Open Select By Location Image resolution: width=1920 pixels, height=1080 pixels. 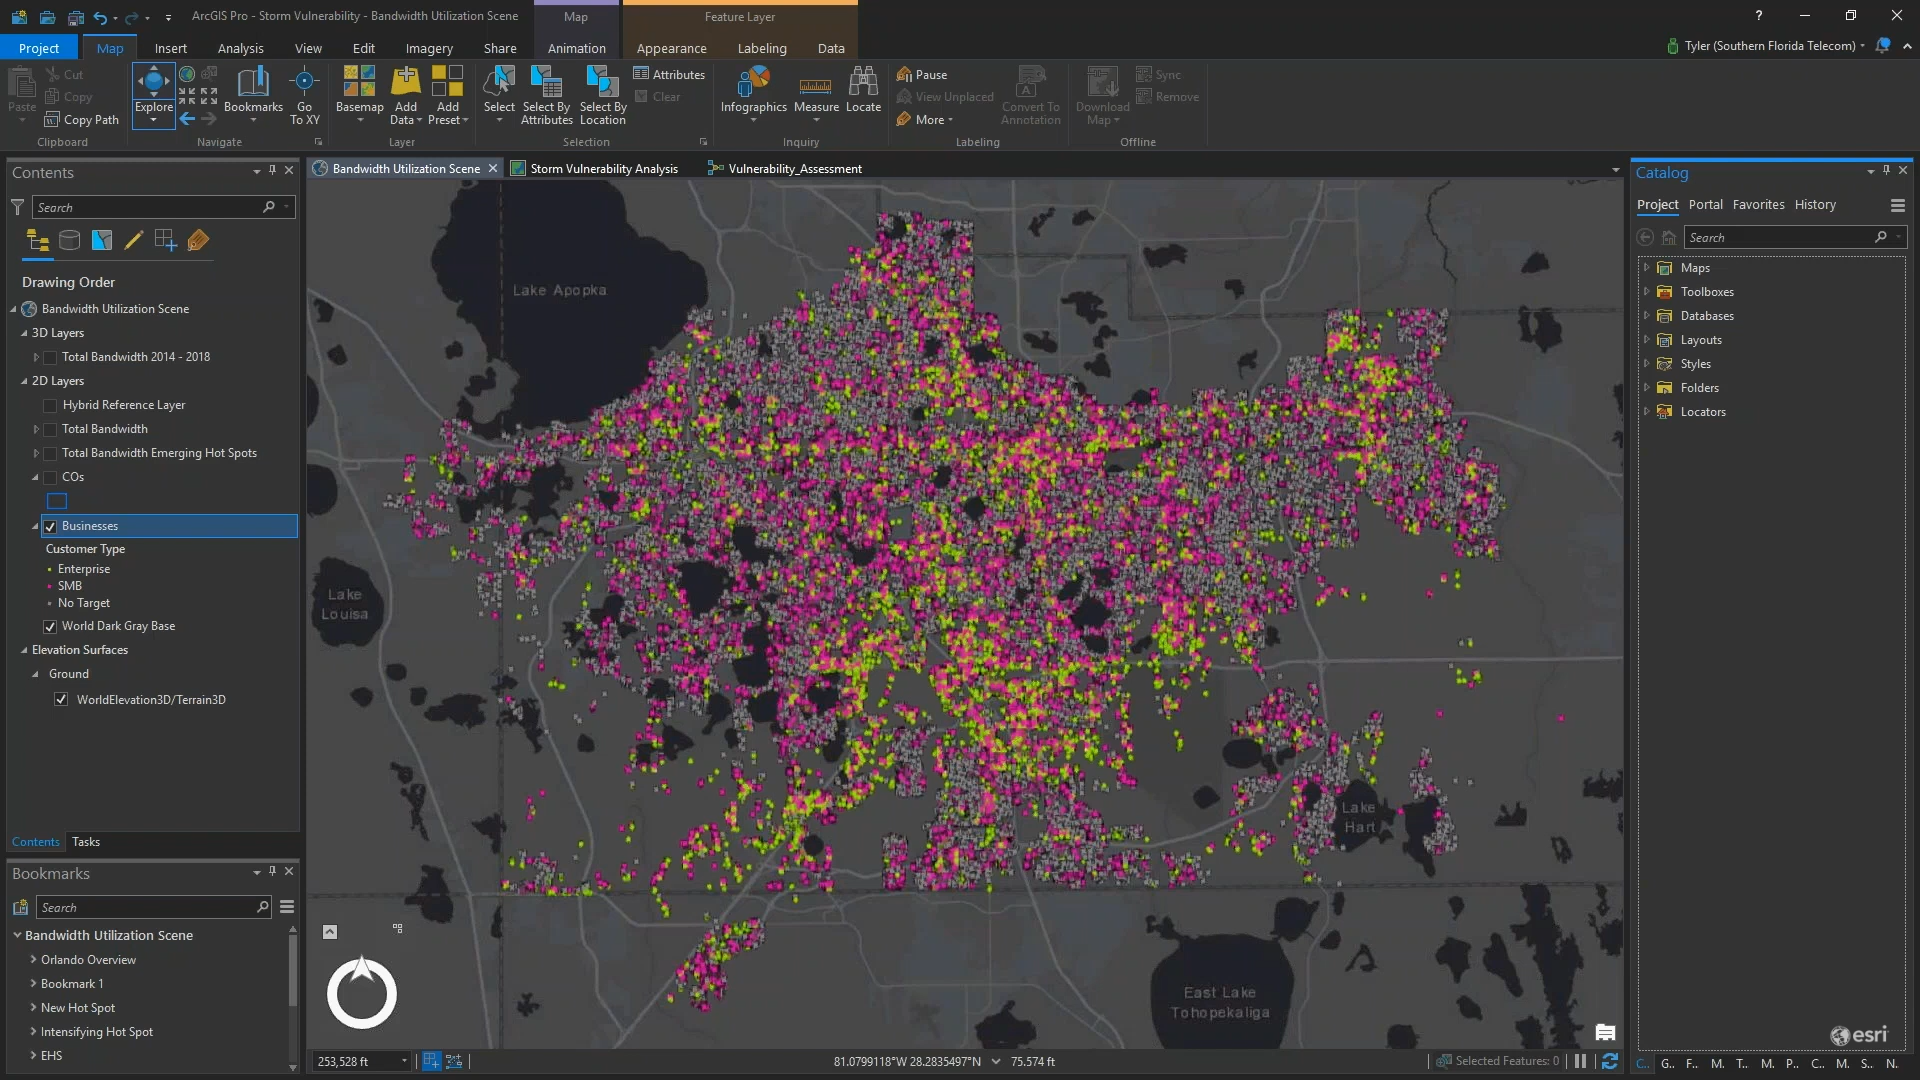603,95
